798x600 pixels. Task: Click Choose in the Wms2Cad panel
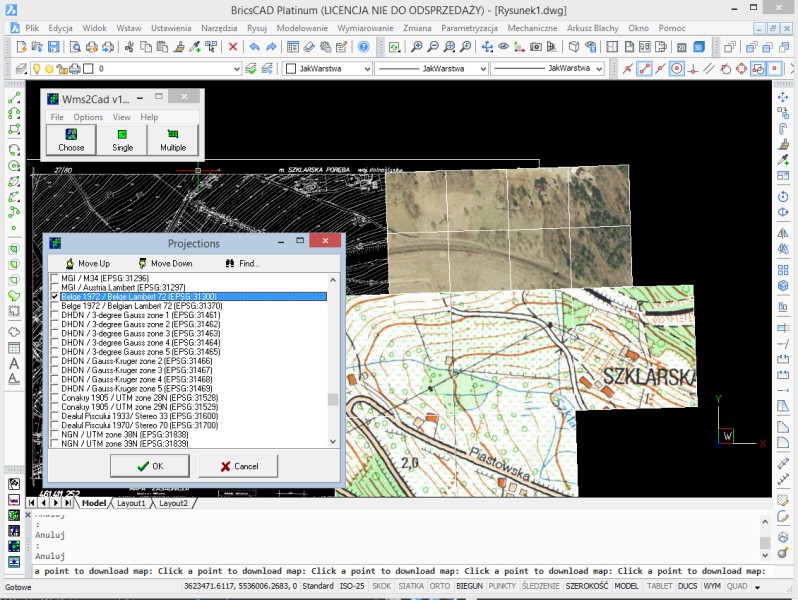tap(71, 140)
